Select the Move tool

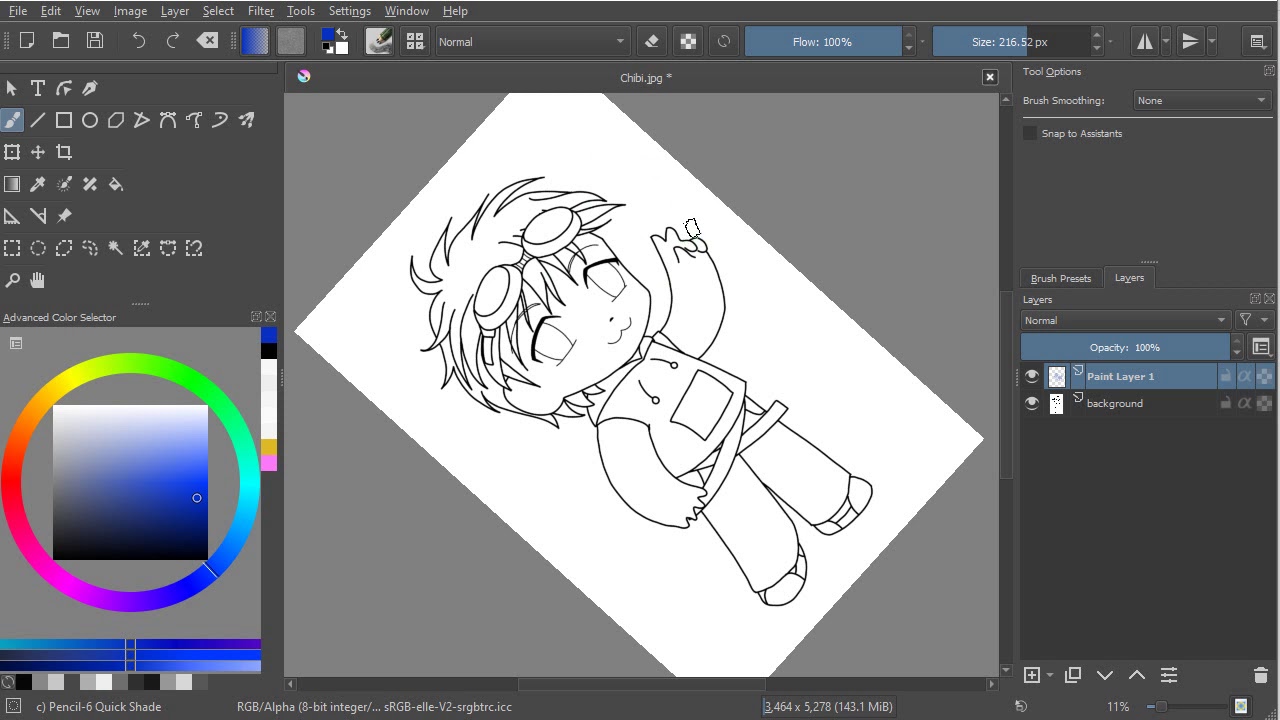pyautogui.click(x=38, y=152)
